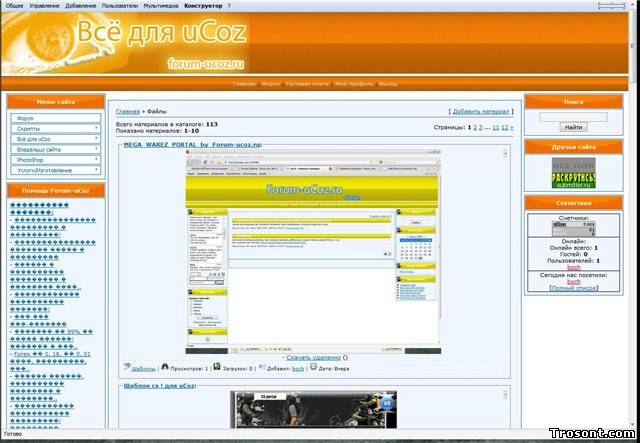This screenshot has width=640, height=443.
Task: Expand Услуги/Изготовление submenu arrow
Action: [96, 170]
